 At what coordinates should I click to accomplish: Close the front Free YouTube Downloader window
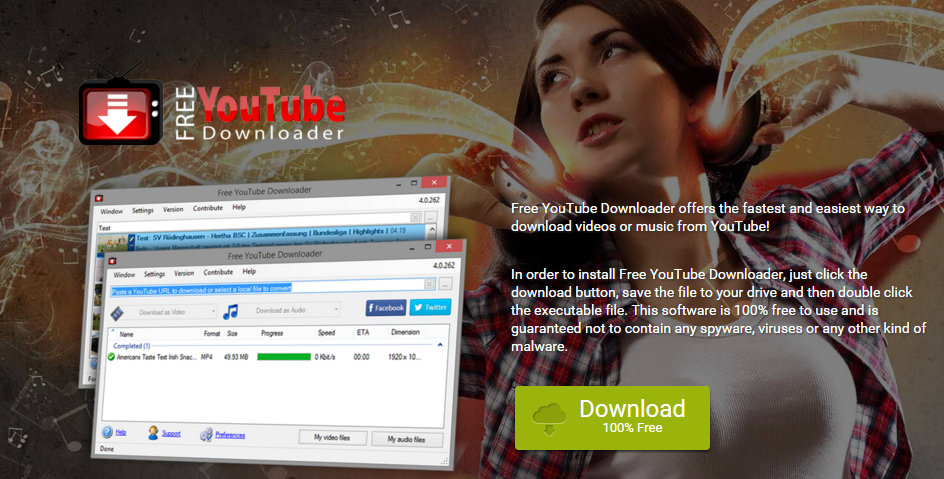pos(449,246)
